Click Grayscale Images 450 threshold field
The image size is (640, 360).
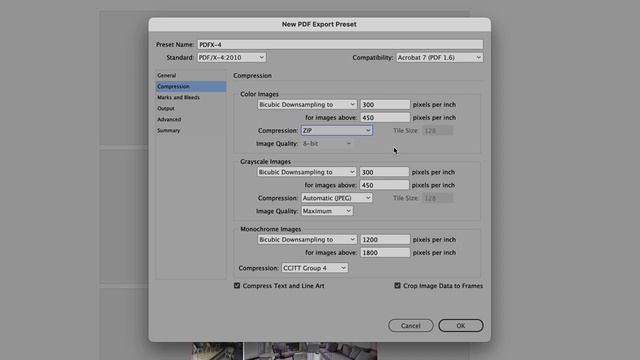[x=384, y=185]
